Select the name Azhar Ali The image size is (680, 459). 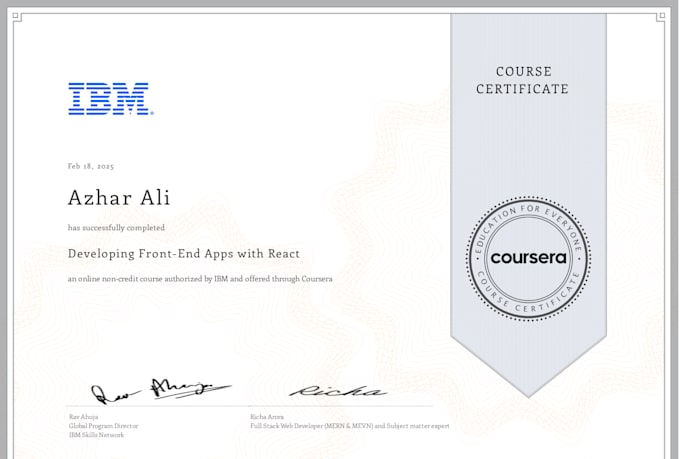coord(119,198)
